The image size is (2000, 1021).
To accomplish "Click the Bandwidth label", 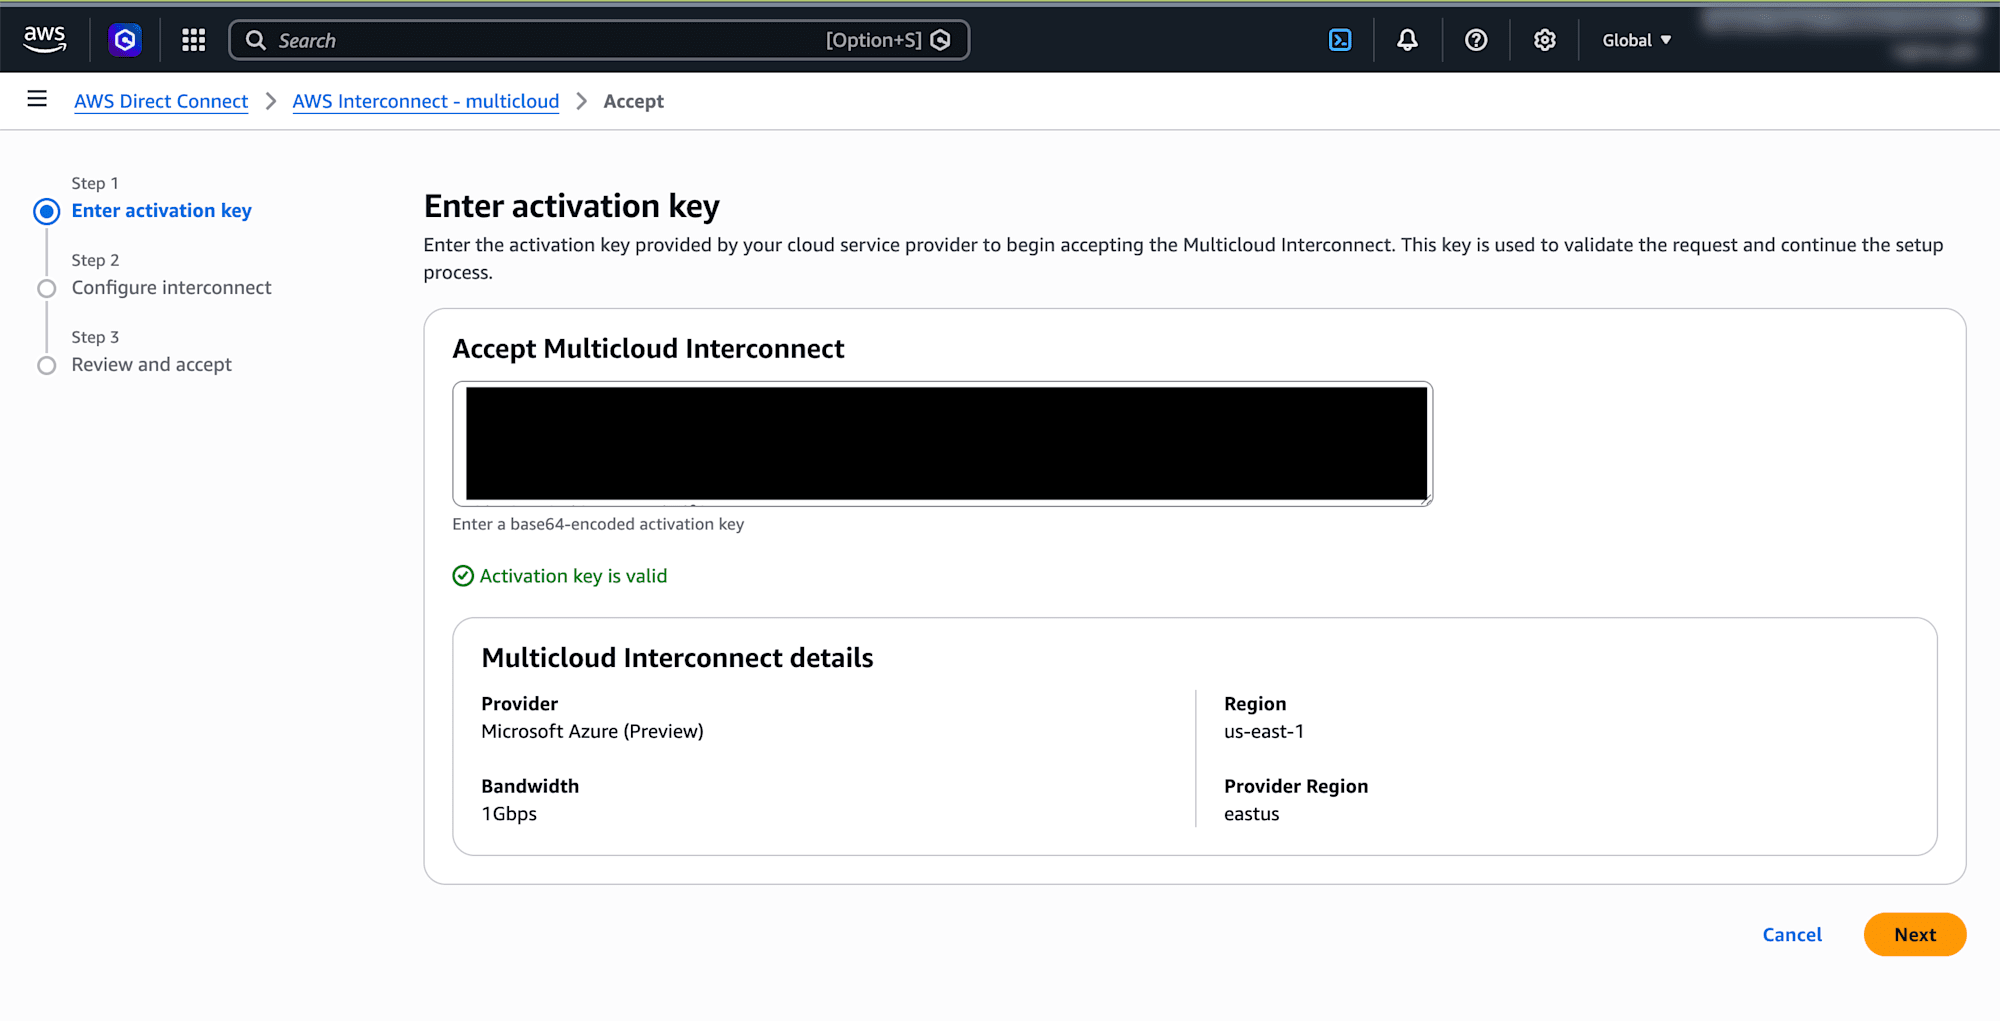I will pyautogui.click(x=530, y=786).
